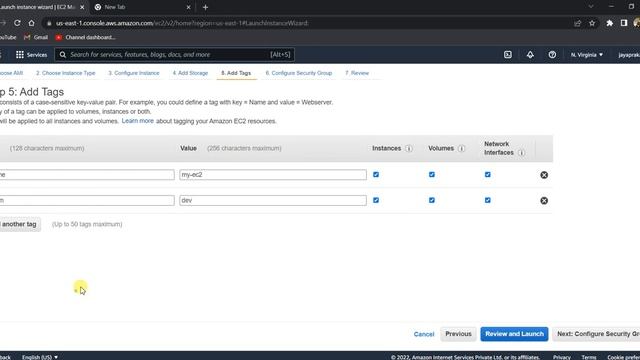The image size is (640, 360).
Task: Remove the dev tag row
Action: click(x=544, y=200)
